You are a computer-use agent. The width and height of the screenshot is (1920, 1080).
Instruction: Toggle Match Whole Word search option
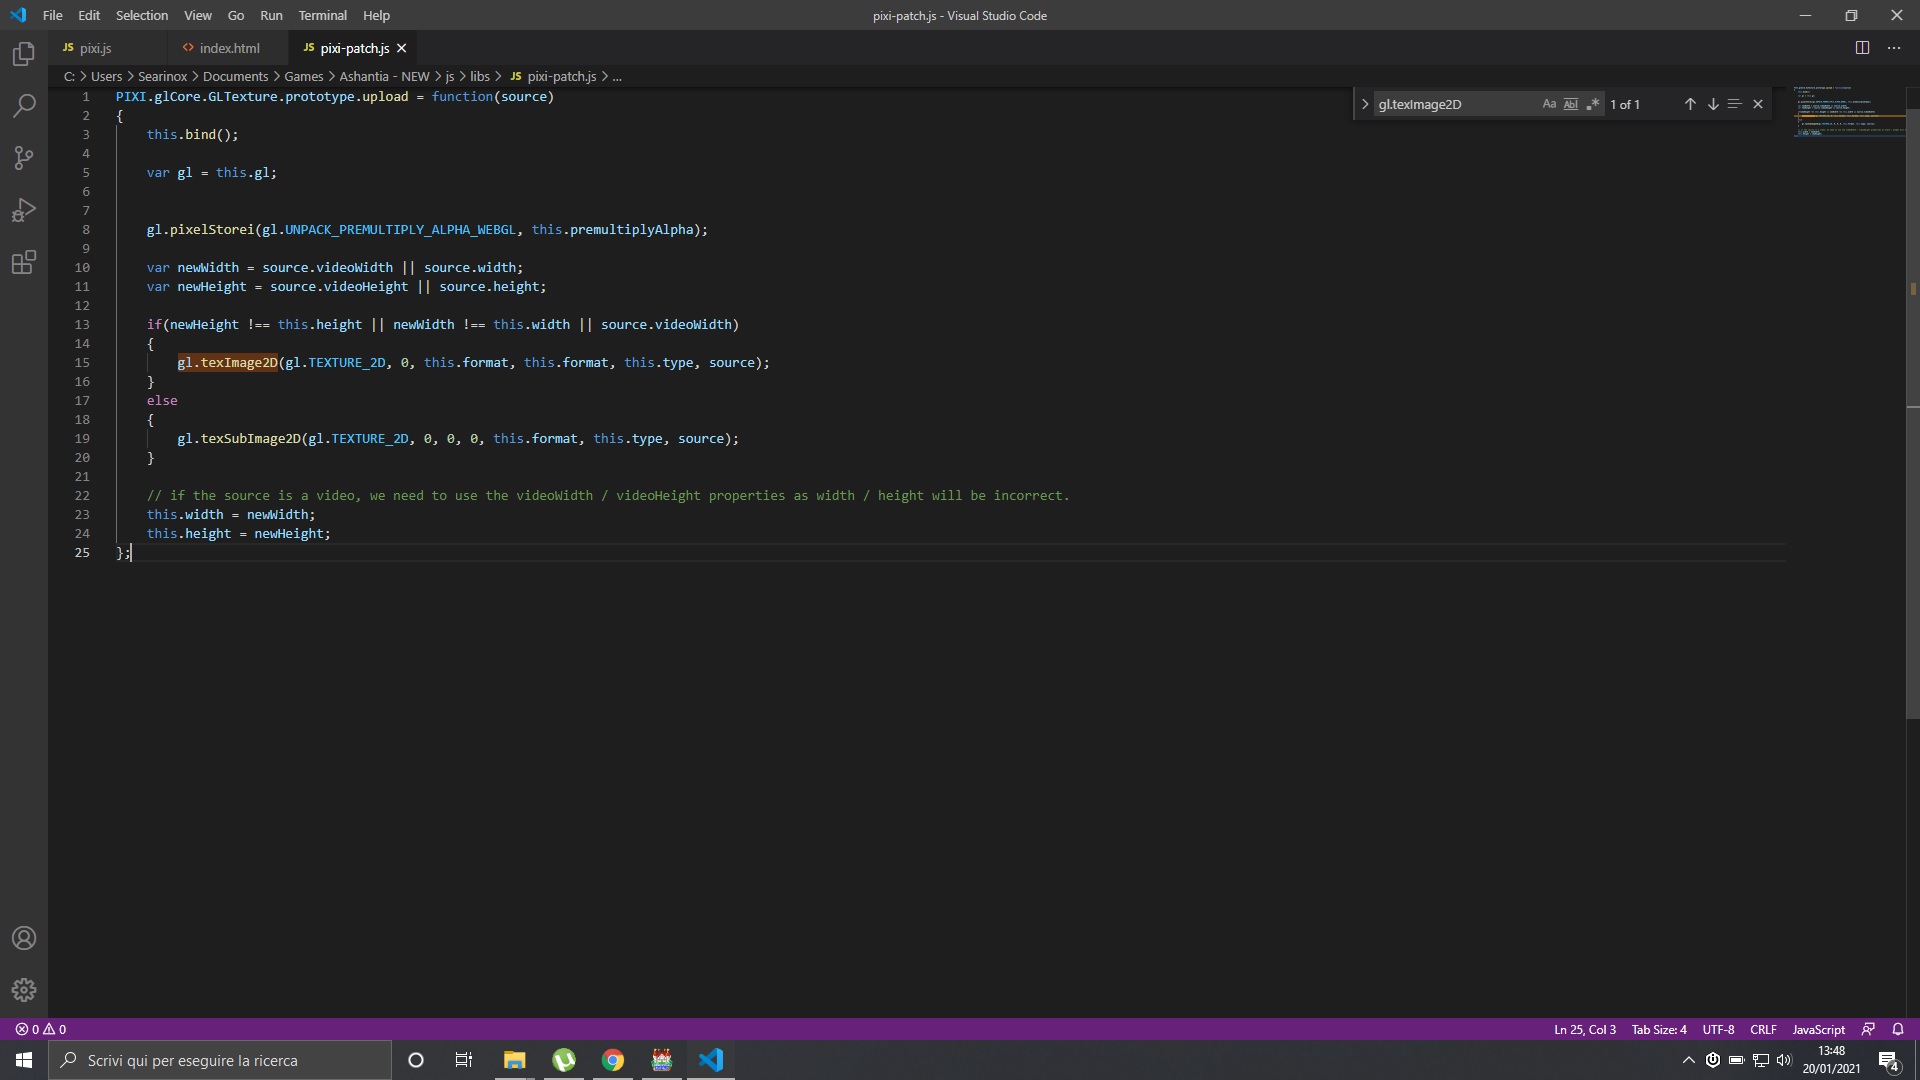point(1571,104)
